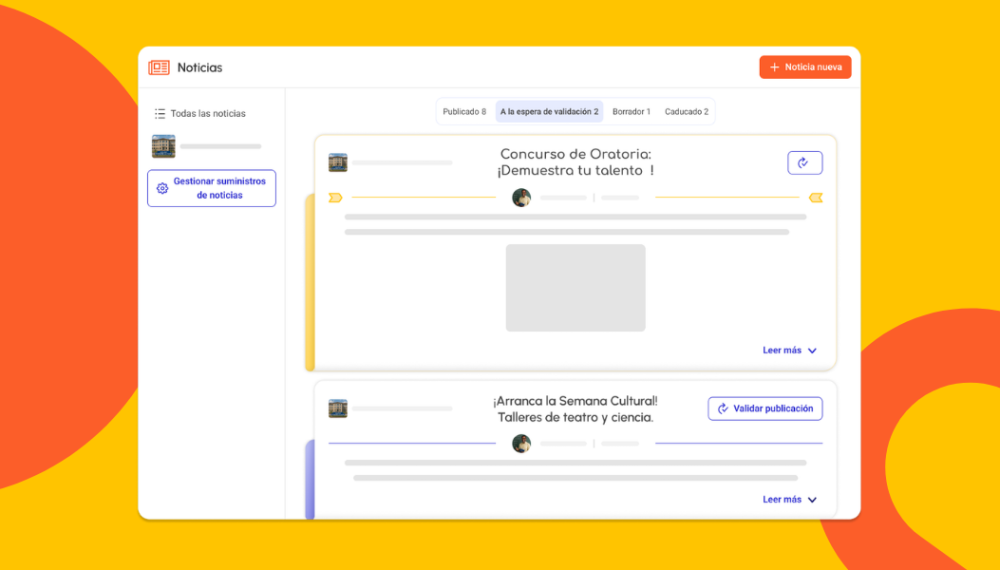Select Todas las noticias in sidebar
The image size is (1000, 570).
click(207, 114)
